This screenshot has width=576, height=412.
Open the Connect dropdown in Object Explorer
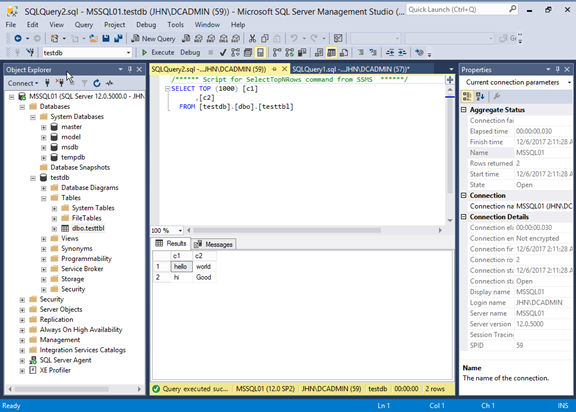point(23,83)
